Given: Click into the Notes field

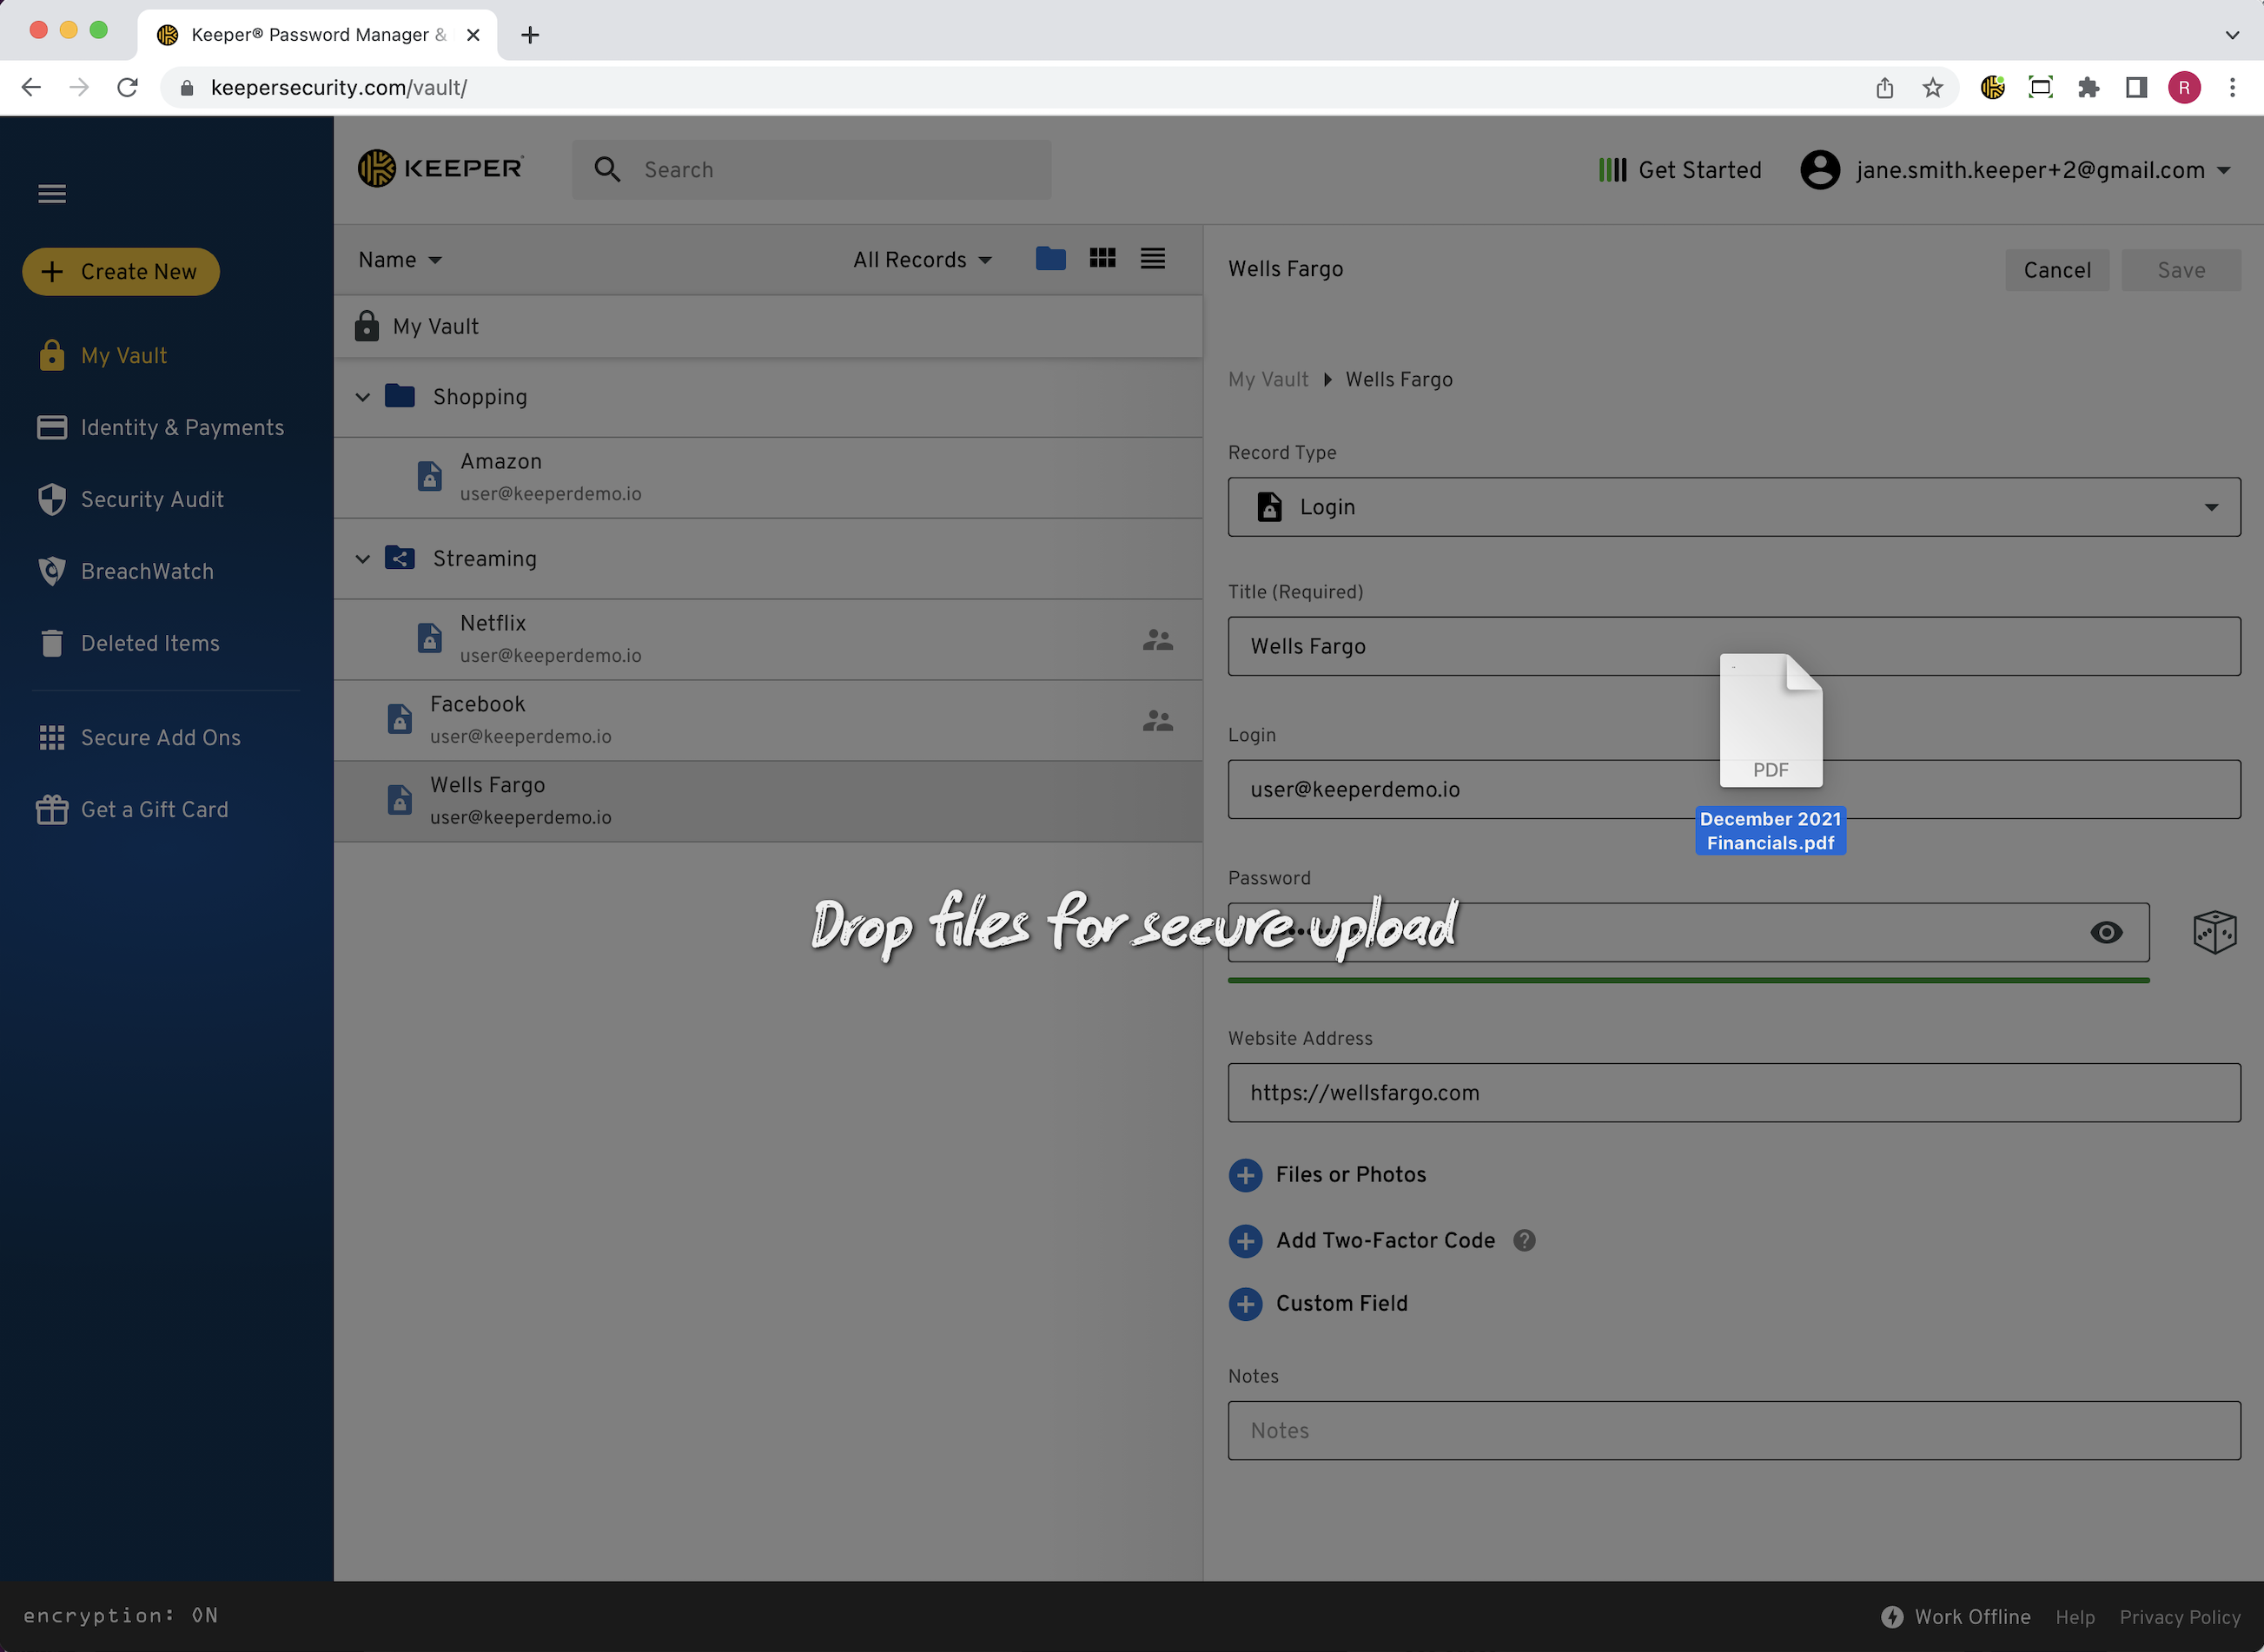Looking at the screenshot, I should (1734, 1431).
